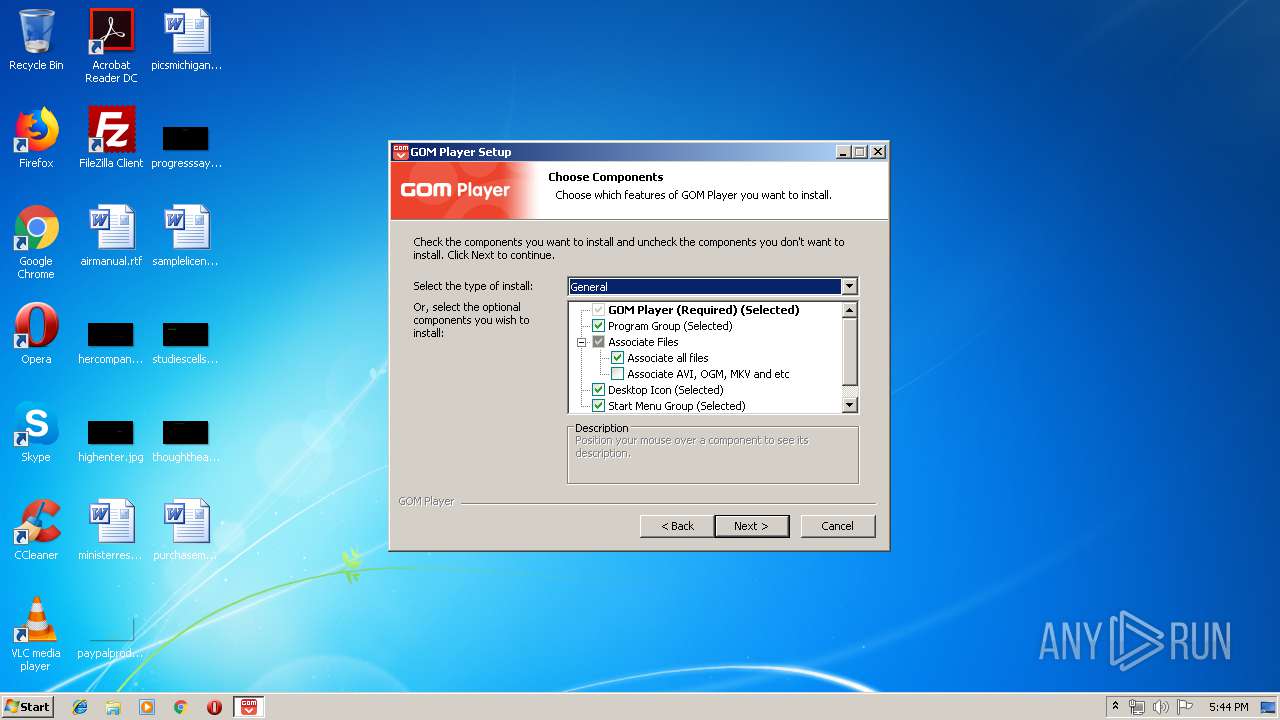1280x720 pixels.
Task: Click the volume speaker tray icon
Action: coord(1160,707)
